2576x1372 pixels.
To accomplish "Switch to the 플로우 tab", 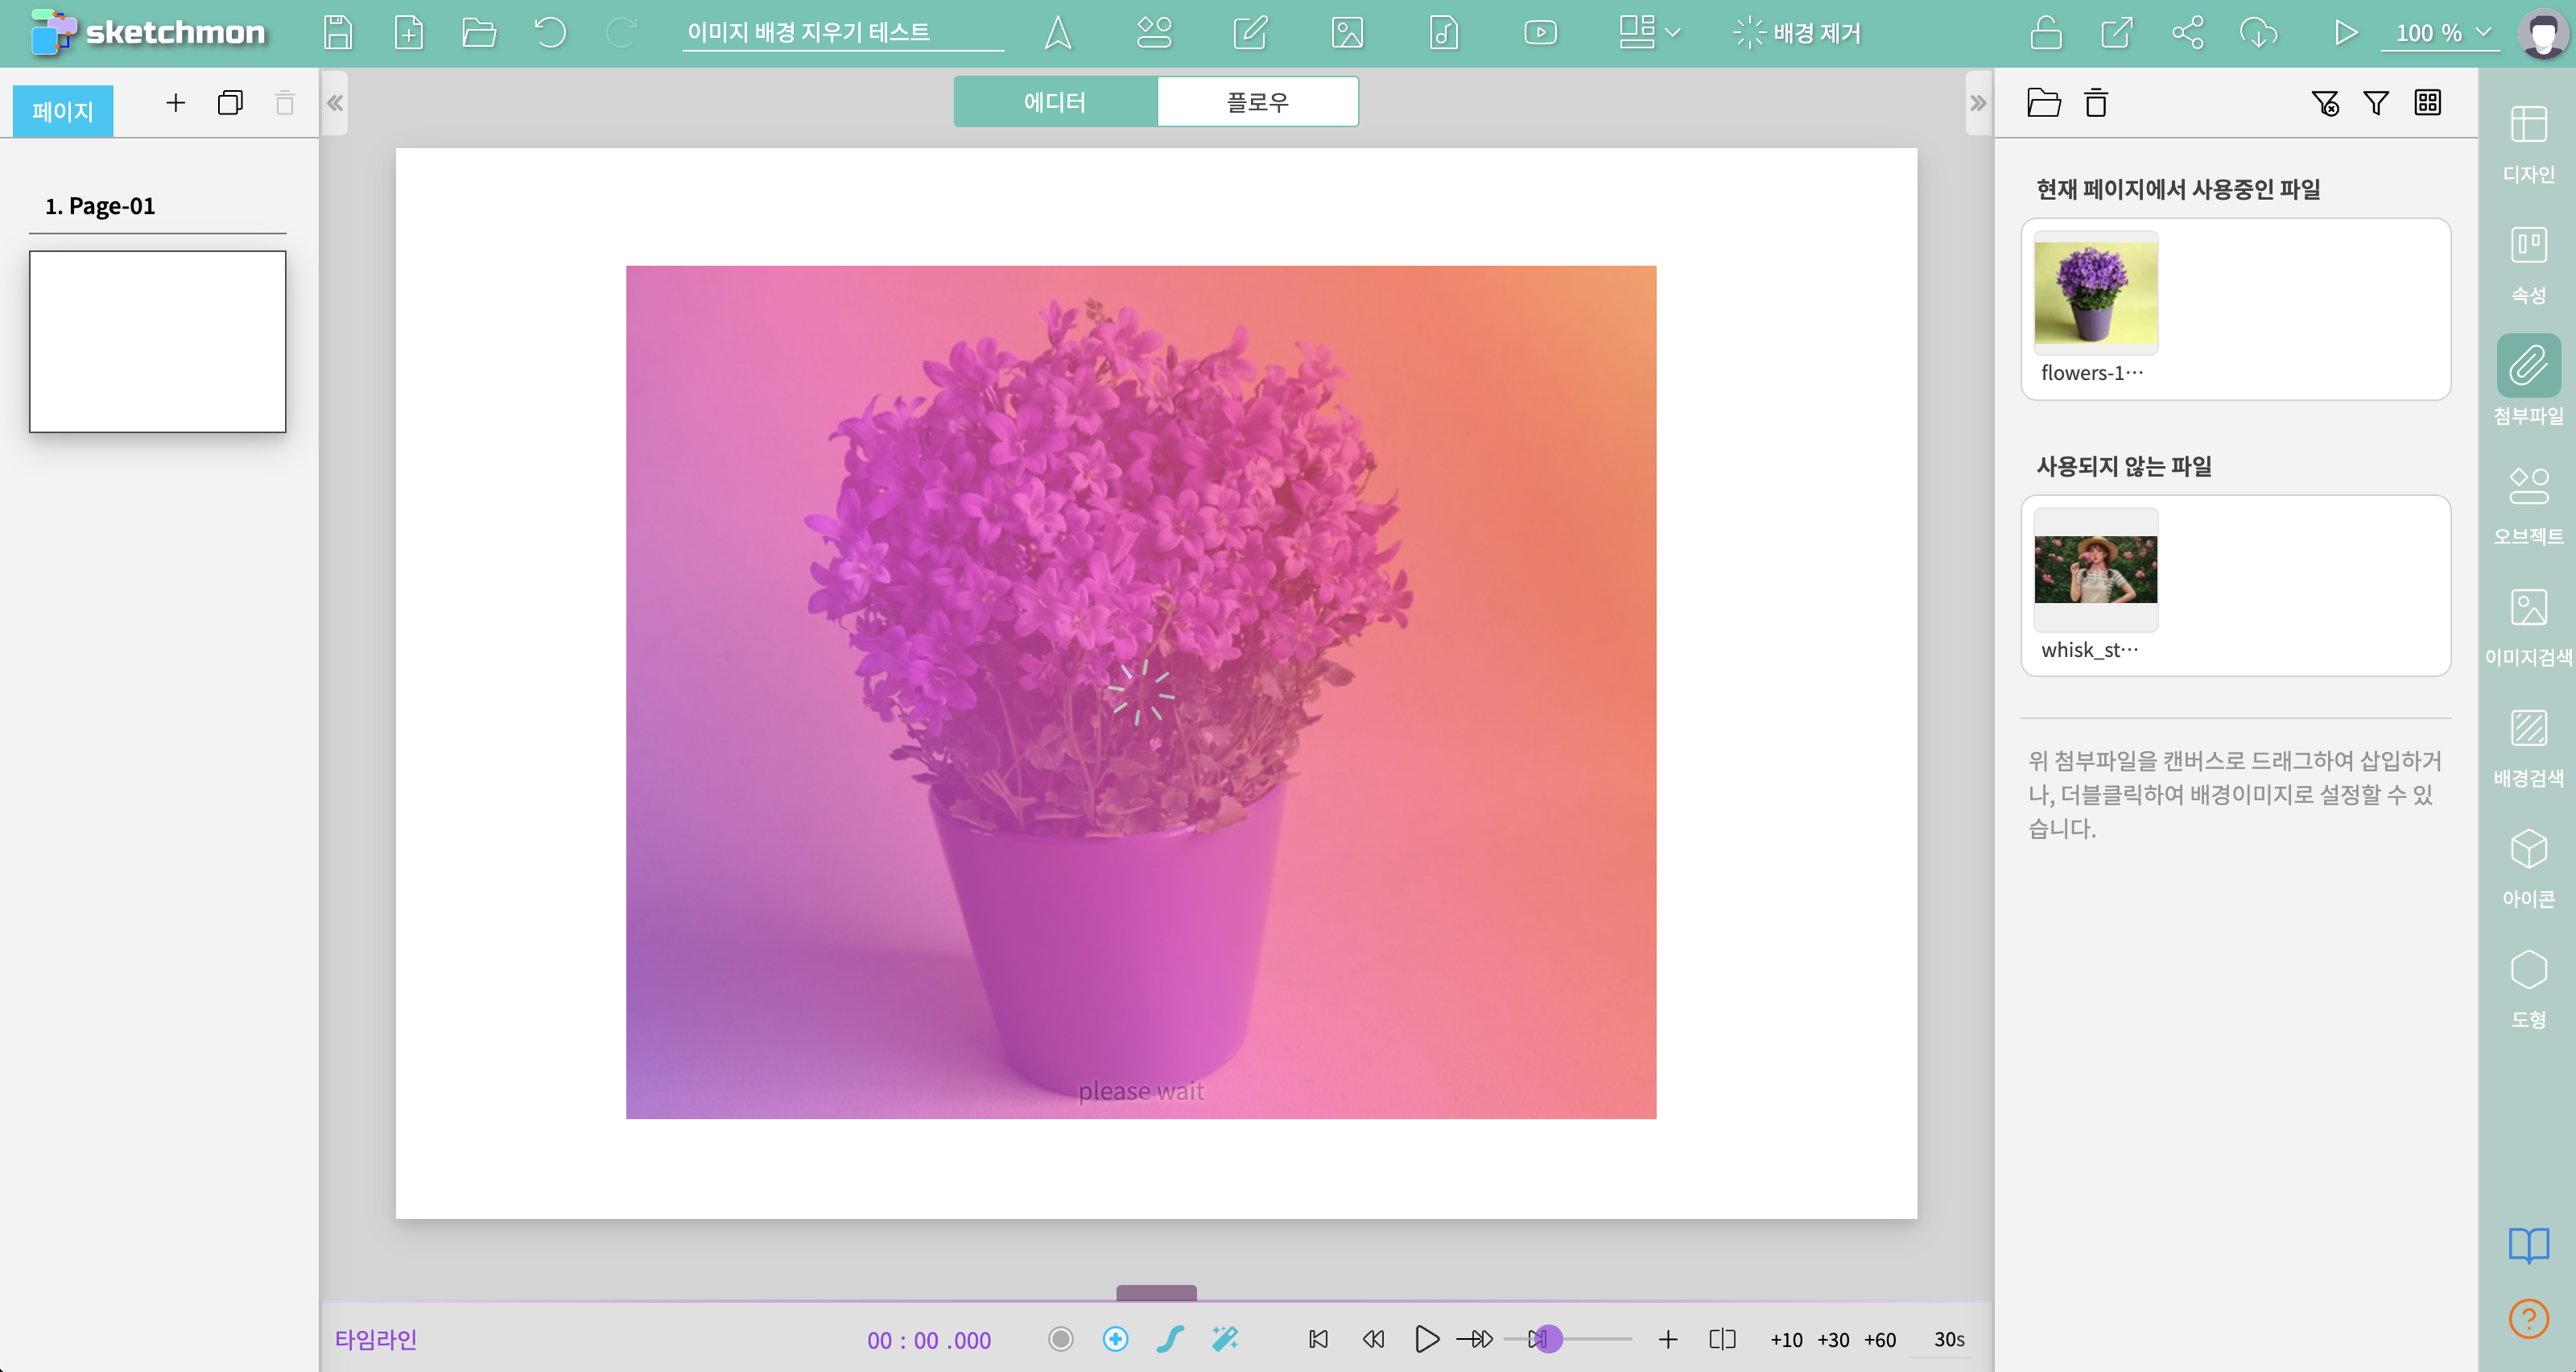I will pos(1257,102).
